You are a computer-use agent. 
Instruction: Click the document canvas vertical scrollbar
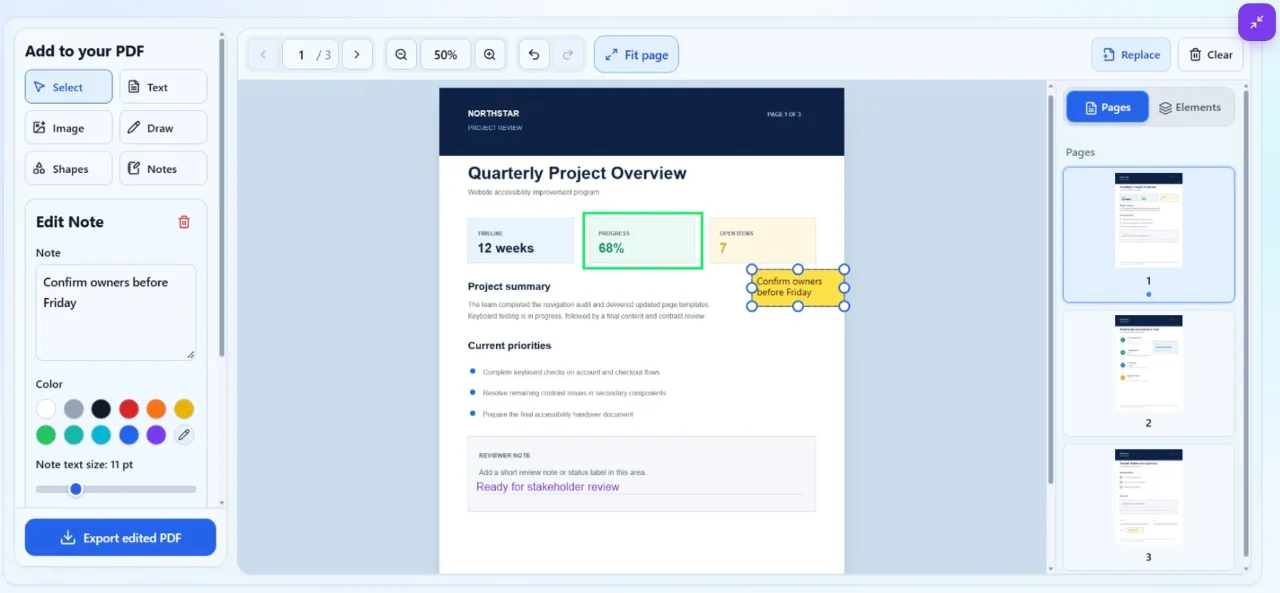[1050, 290]
